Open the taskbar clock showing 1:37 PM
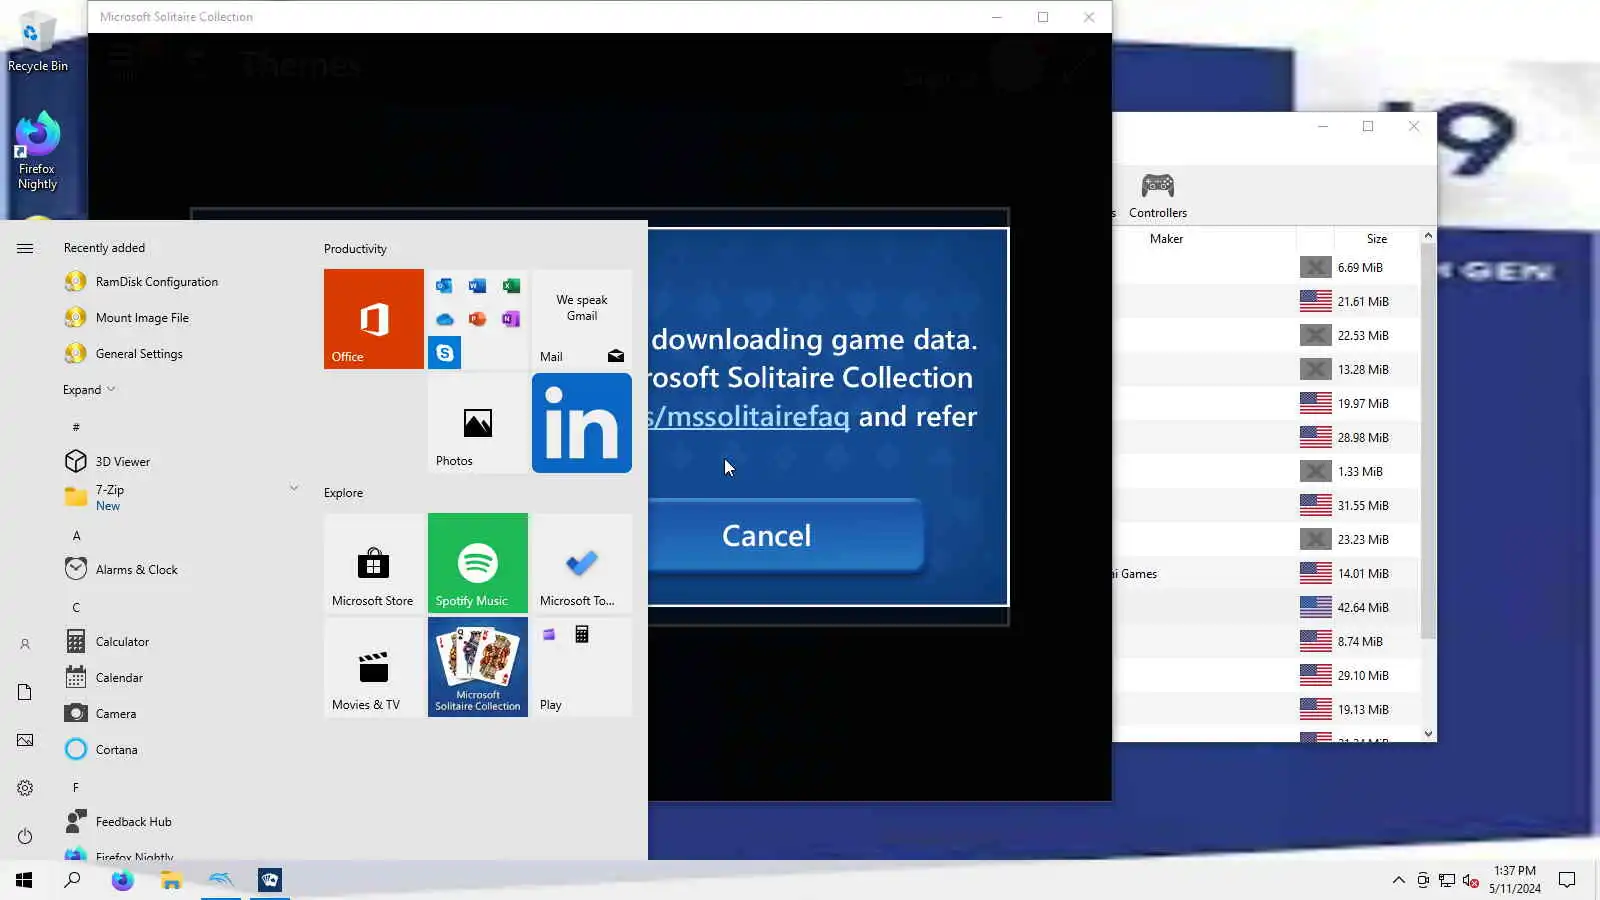This screenshot has height=900, width=1600. (1514, 880)
